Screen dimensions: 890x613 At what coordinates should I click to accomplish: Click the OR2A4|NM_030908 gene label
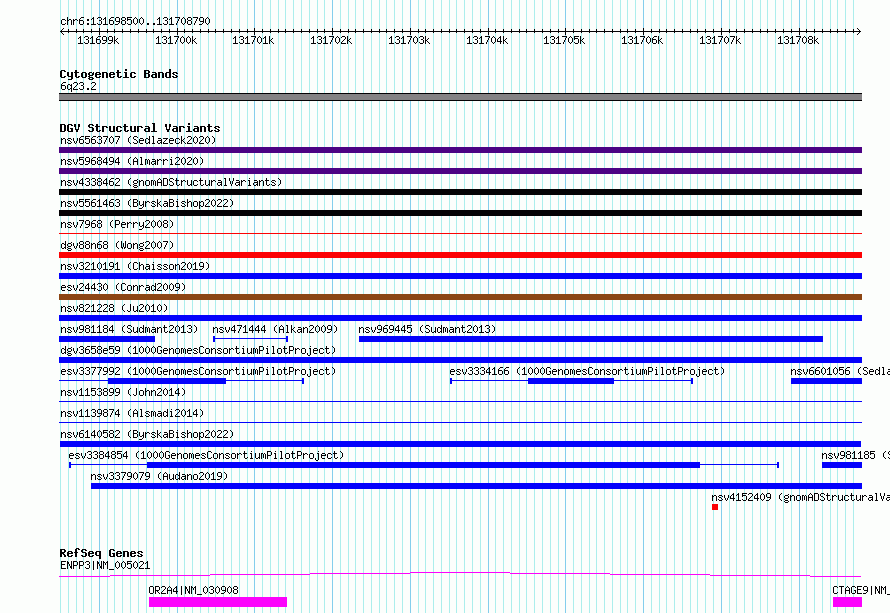(x=194, y=590)
